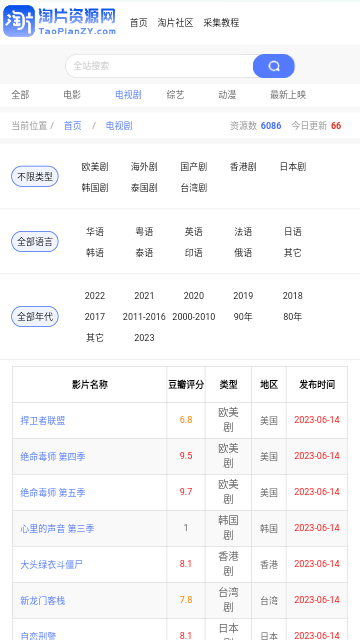Switch to the 综艺 category tab

(x=176, y=95)
